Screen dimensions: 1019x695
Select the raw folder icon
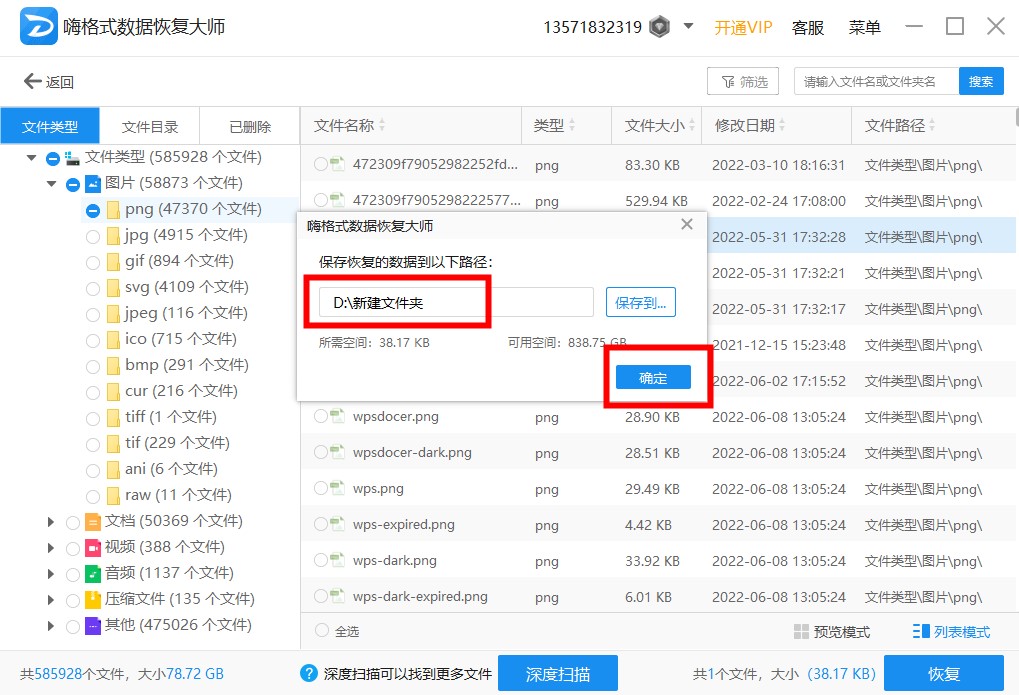coord(113,495)
